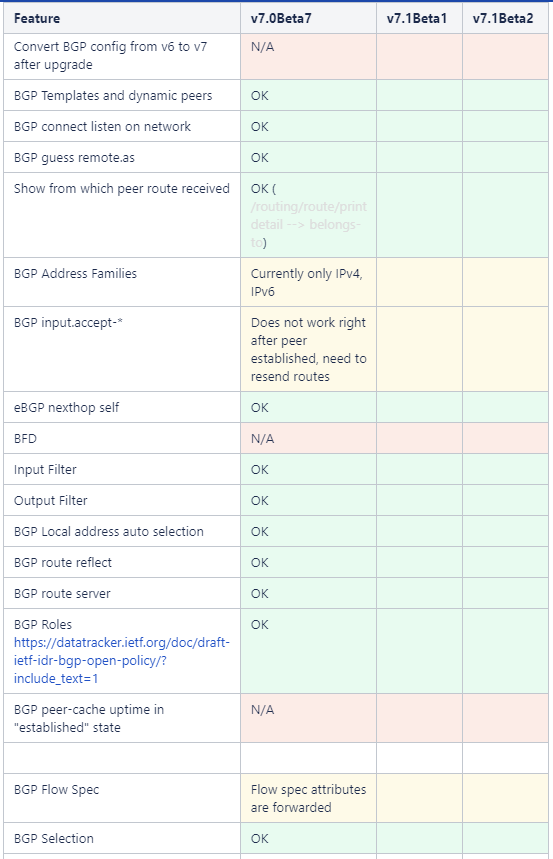Click 'Flow spec attributes are forwarded' cell
The height and width of the screenshot is (859, 553).
pos(308,798)
